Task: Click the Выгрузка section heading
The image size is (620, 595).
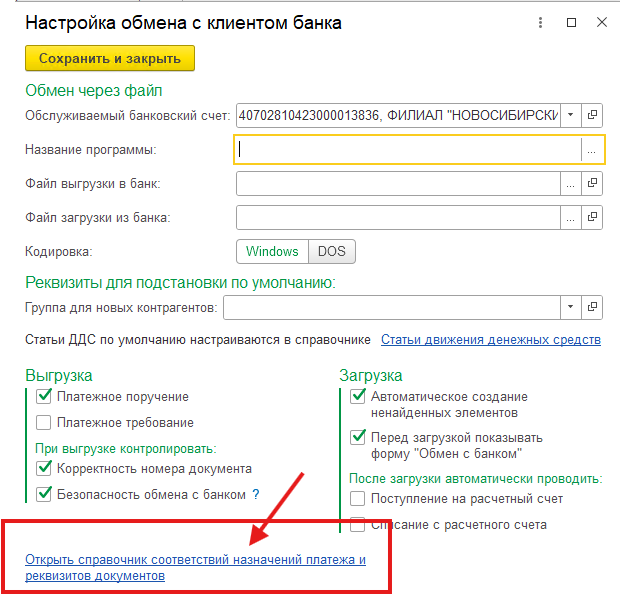Action: (x=59, y=375)
